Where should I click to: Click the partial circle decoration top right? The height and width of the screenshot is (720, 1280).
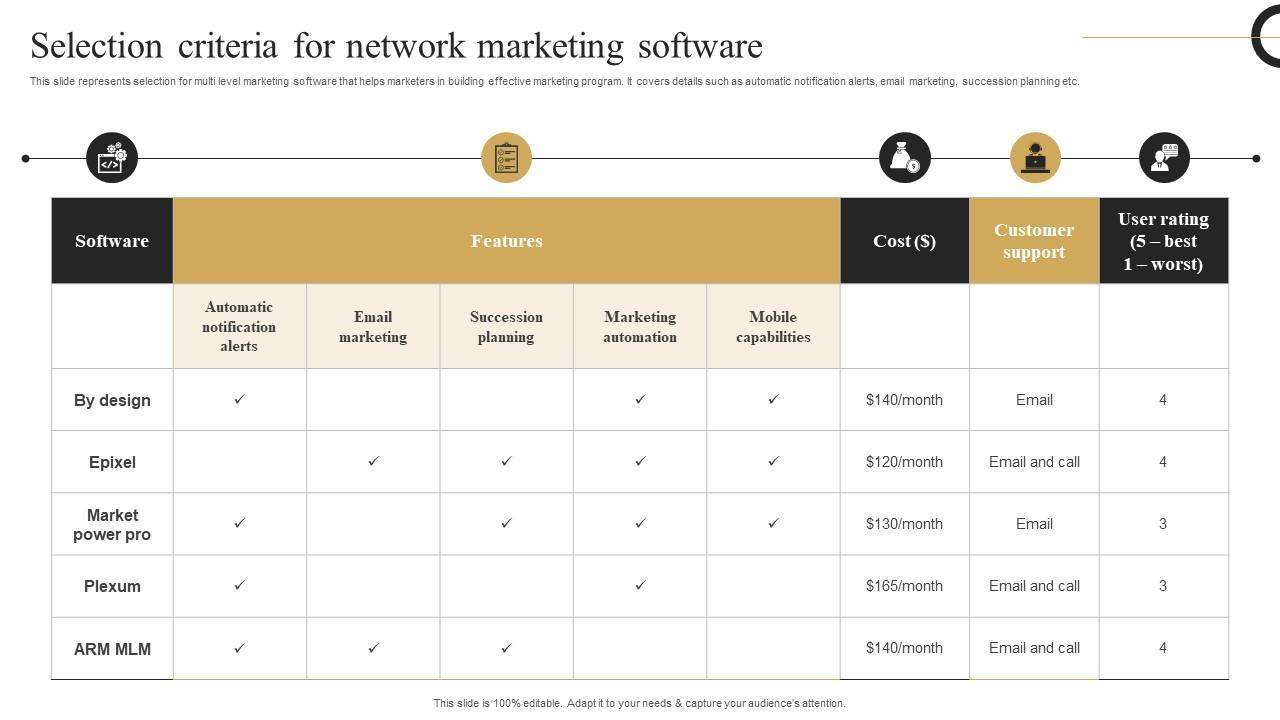click(x=1266, y=36)
